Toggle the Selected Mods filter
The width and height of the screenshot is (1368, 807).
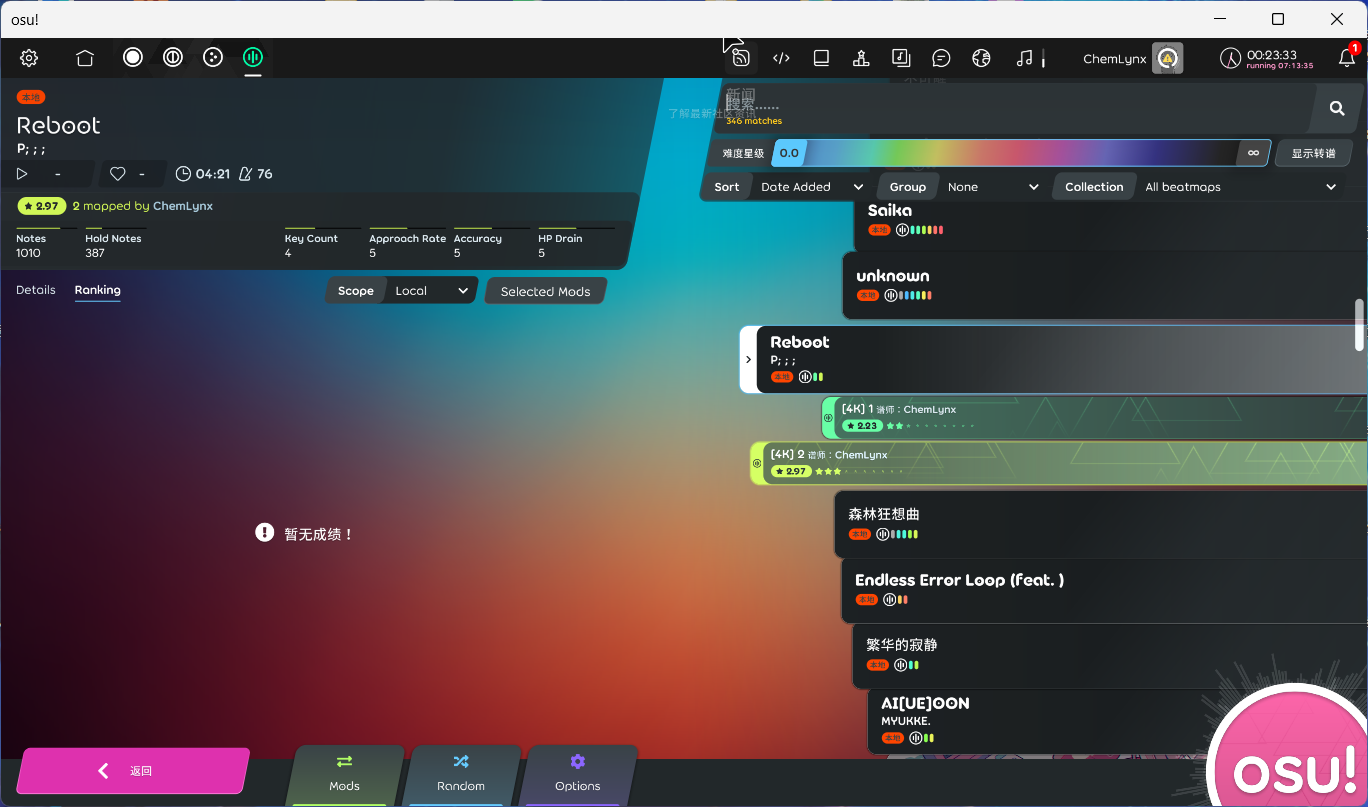545,291
